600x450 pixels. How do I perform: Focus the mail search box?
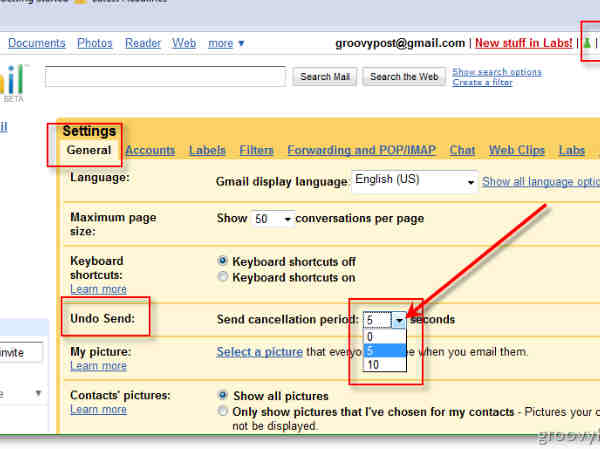click(x=165, y=77)
